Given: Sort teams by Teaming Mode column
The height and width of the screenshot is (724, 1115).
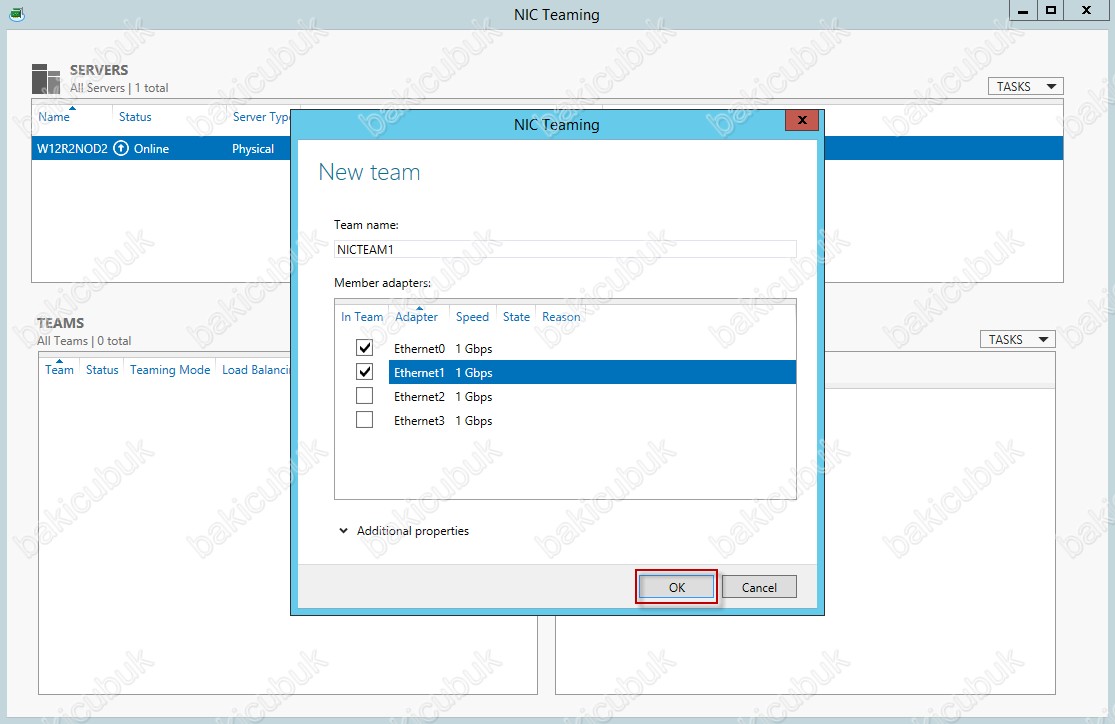Looking at the screenshot, I should pos(170,369).
